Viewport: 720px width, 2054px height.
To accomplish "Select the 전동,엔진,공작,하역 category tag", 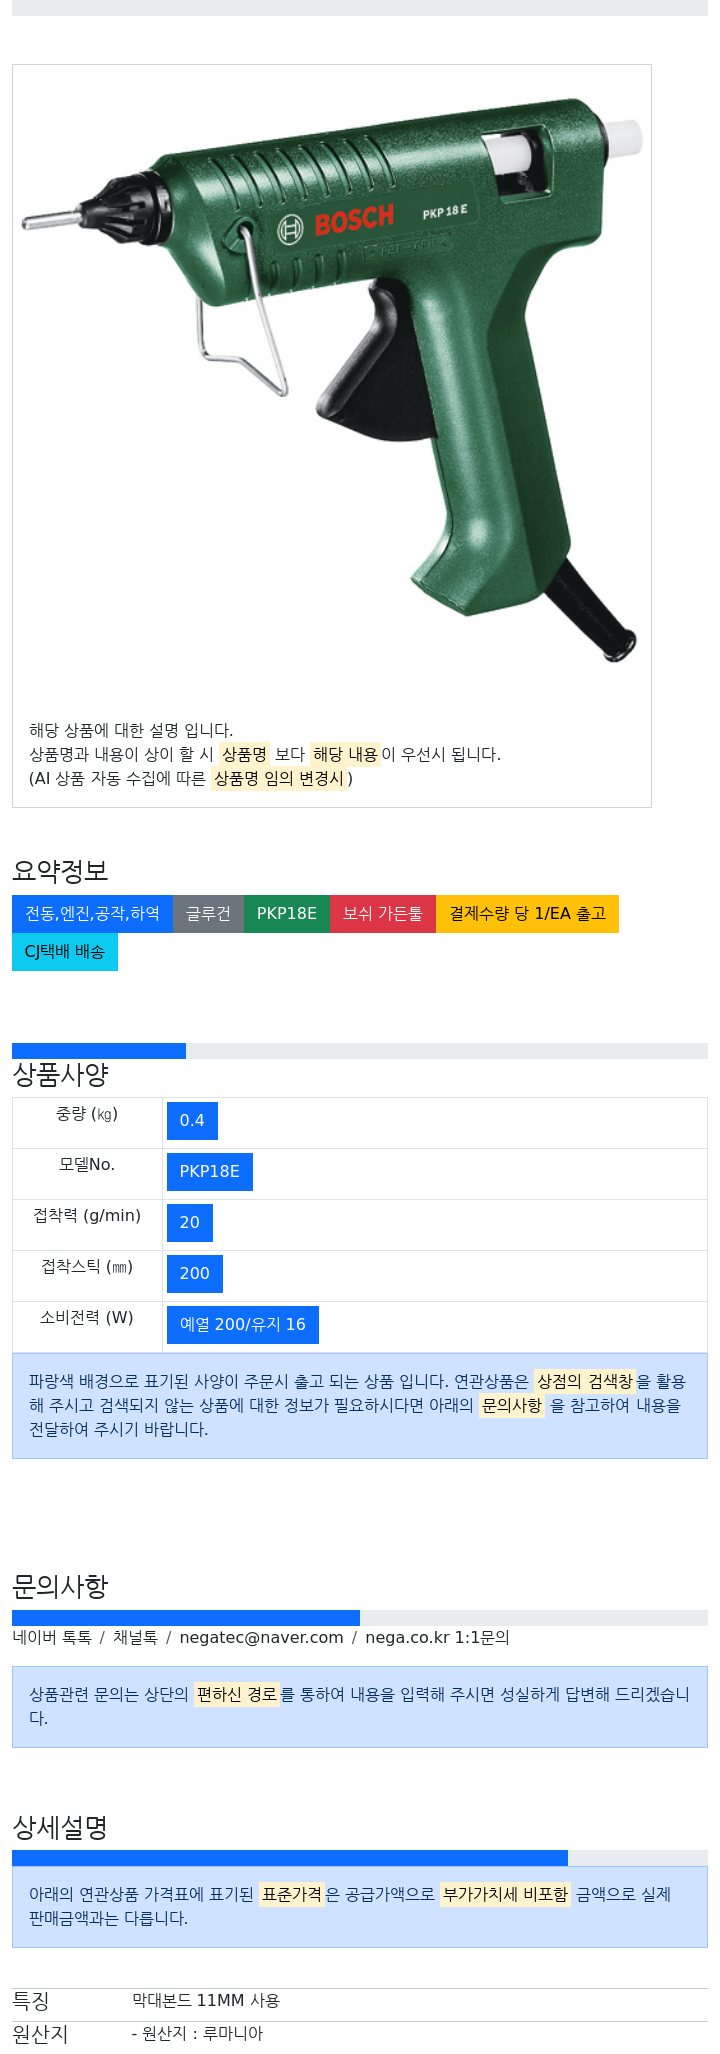I will click(92, 914).
